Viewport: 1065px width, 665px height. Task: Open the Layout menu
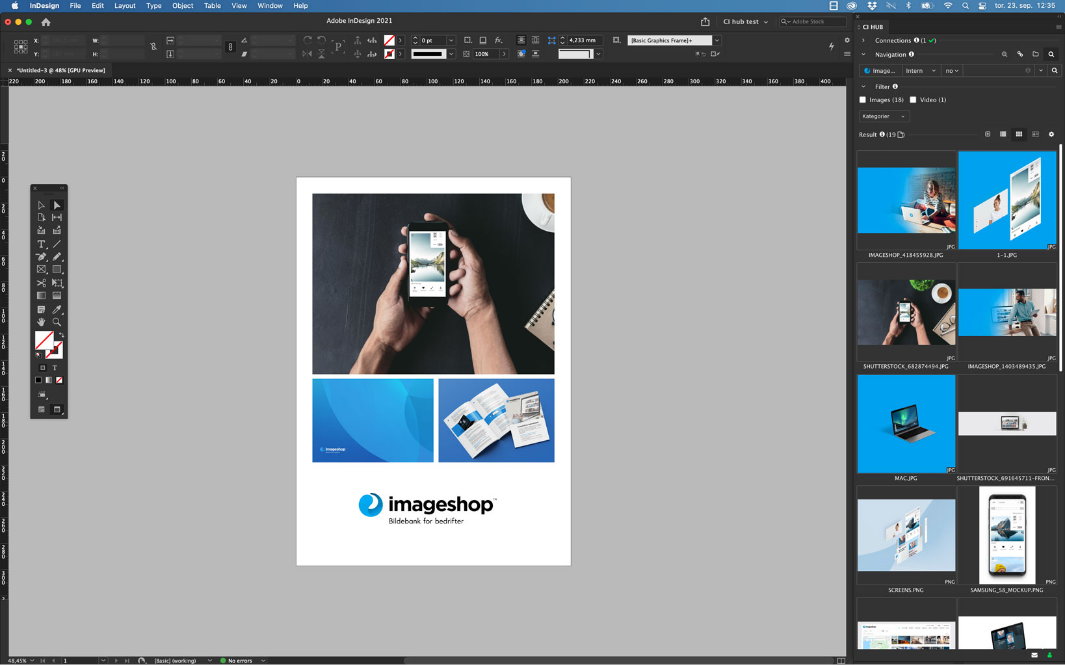(124, 6)
